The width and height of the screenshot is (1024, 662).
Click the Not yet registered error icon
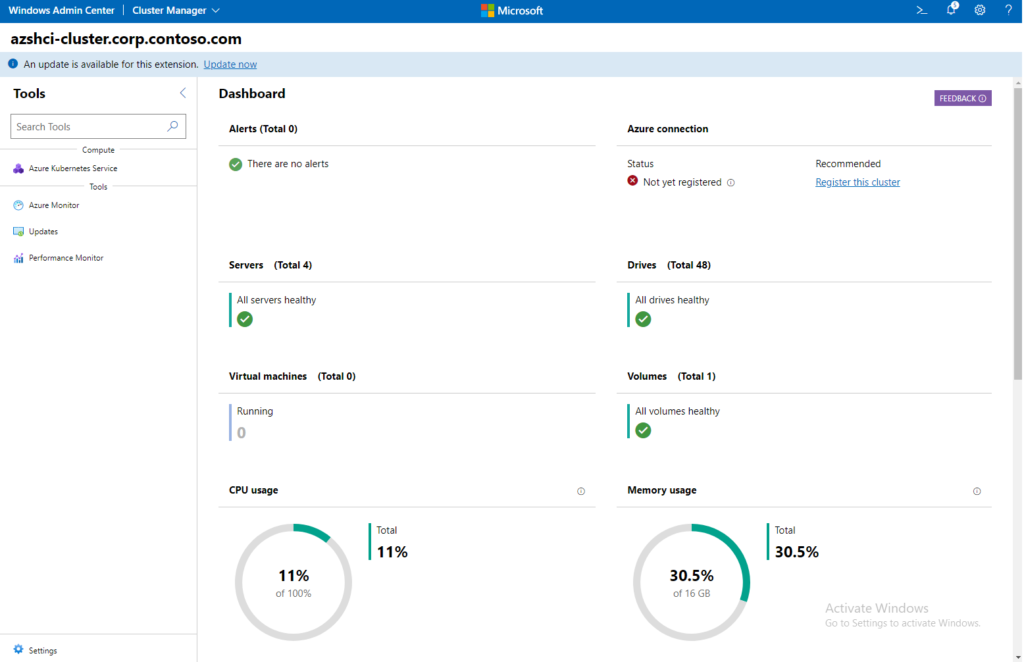point(633,181)
